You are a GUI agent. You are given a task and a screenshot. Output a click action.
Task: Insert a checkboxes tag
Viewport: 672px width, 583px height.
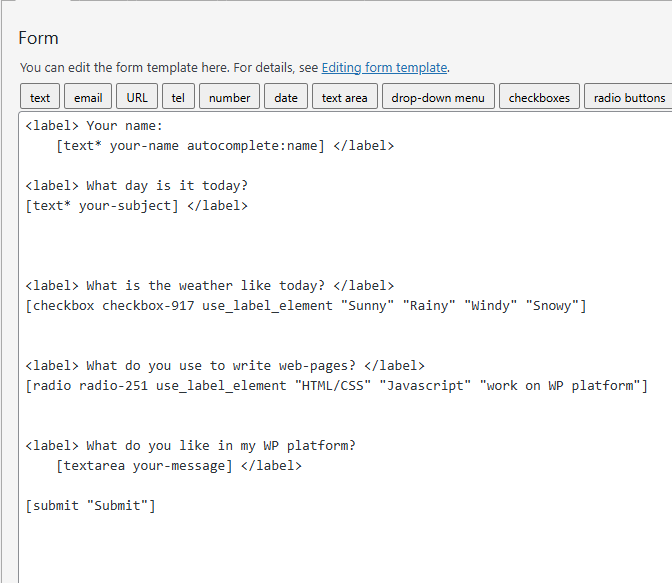(x=539, y=97)
